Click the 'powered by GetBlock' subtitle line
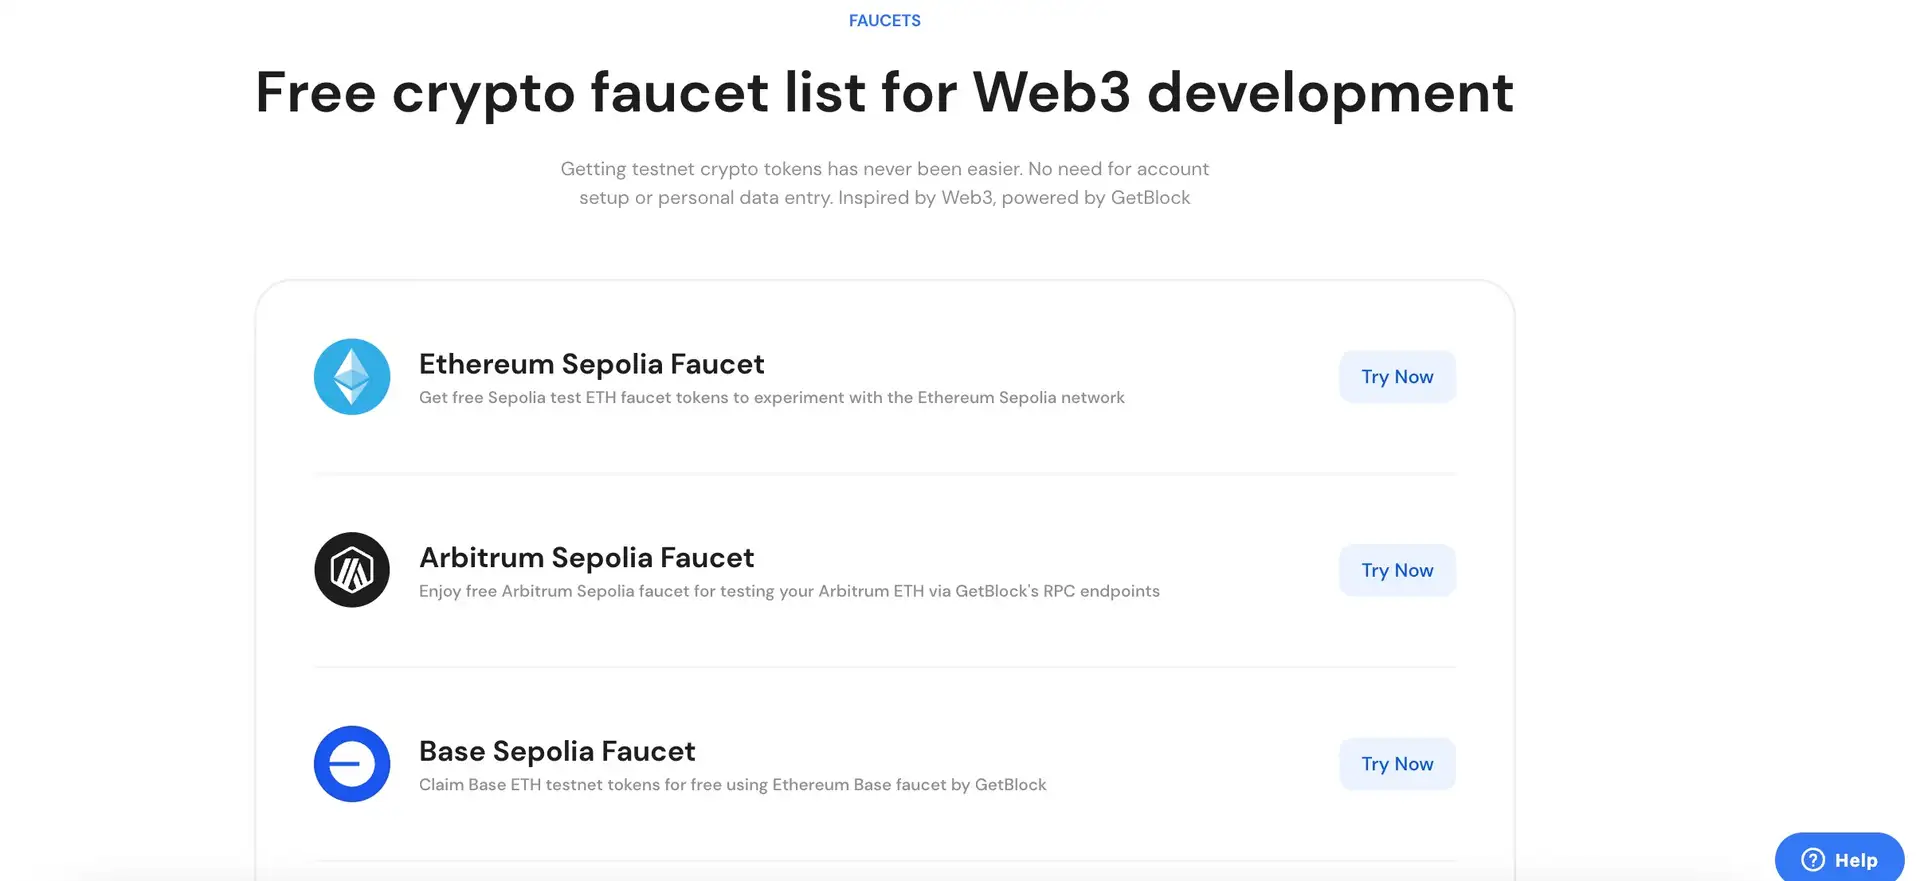1920x881 pixels. (884, 198)
